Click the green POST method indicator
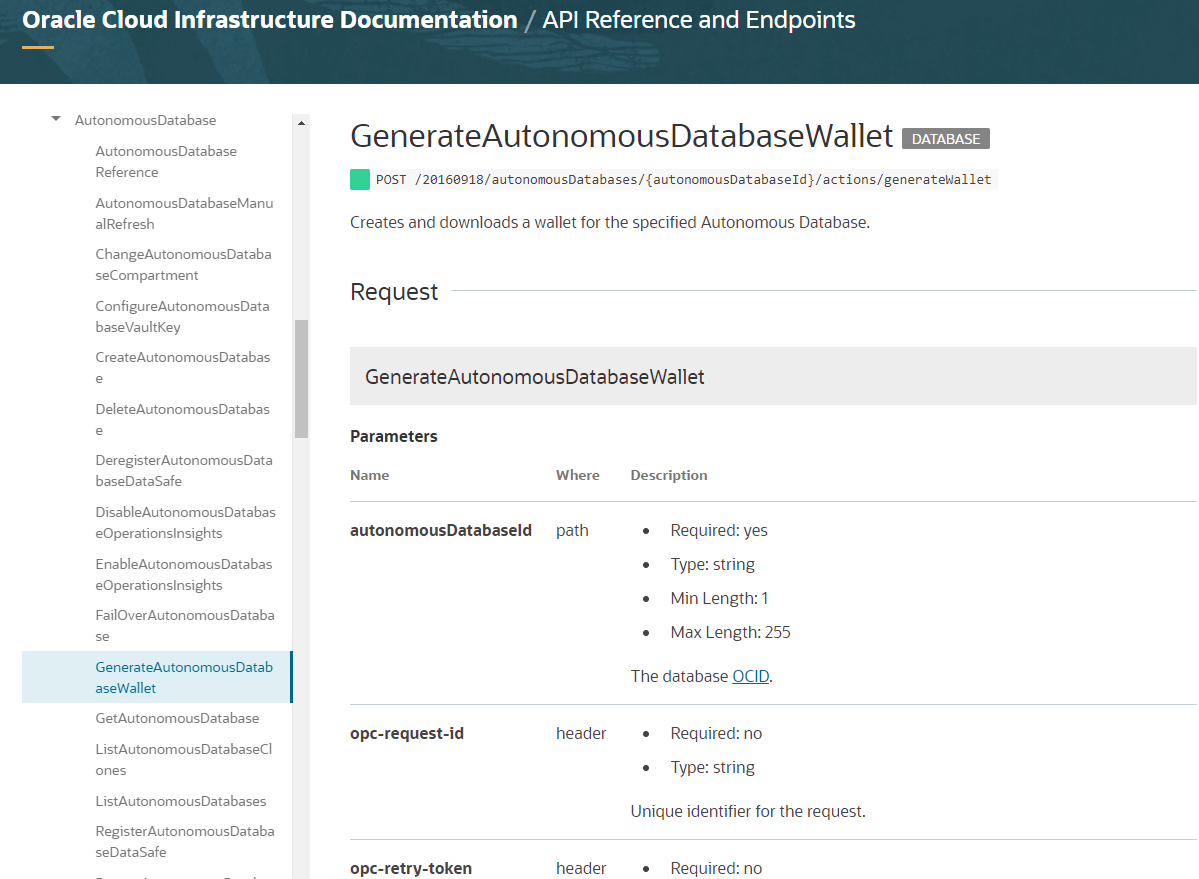1199x879 pixels. [x=359, y=180]
